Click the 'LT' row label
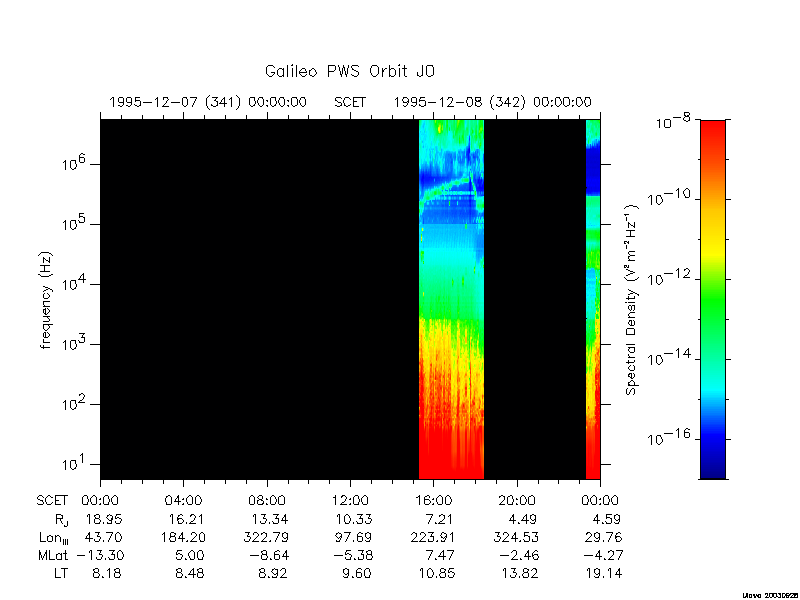800x600 pixels. (61, 573)
